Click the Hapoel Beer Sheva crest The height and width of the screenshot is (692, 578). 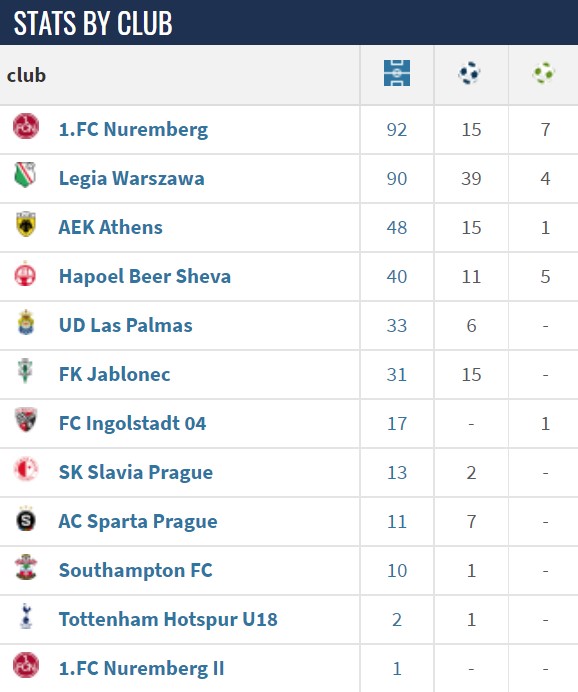click(x=25, y=273)
